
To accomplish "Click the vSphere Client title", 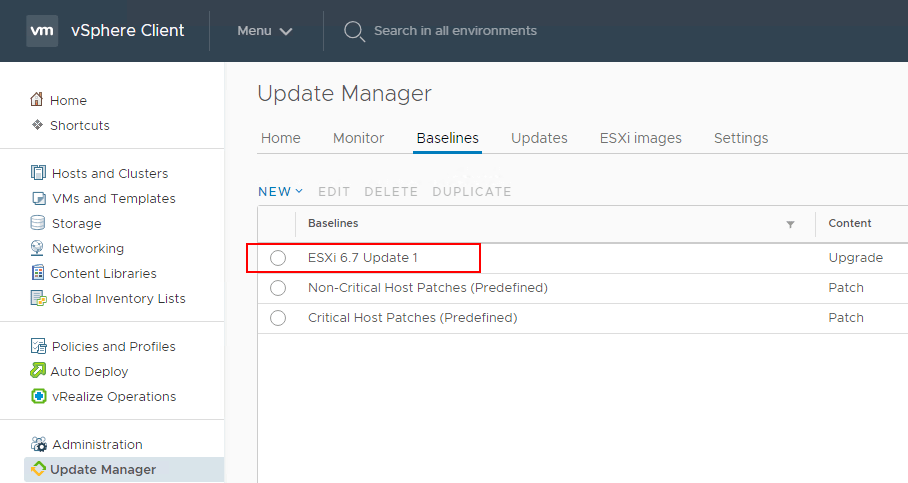I will click(x=127, y=30).
